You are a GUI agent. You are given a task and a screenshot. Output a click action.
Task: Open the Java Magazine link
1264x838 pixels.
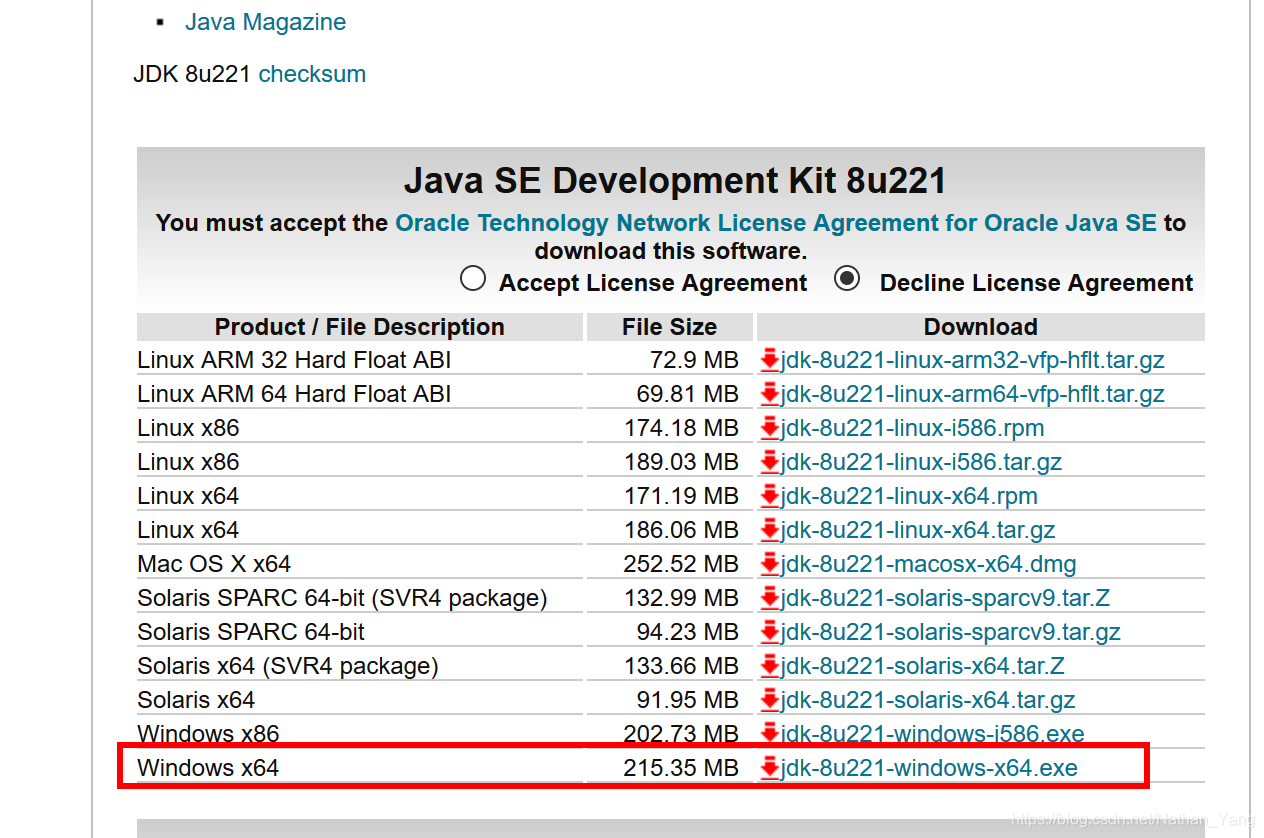pos(266,22)
